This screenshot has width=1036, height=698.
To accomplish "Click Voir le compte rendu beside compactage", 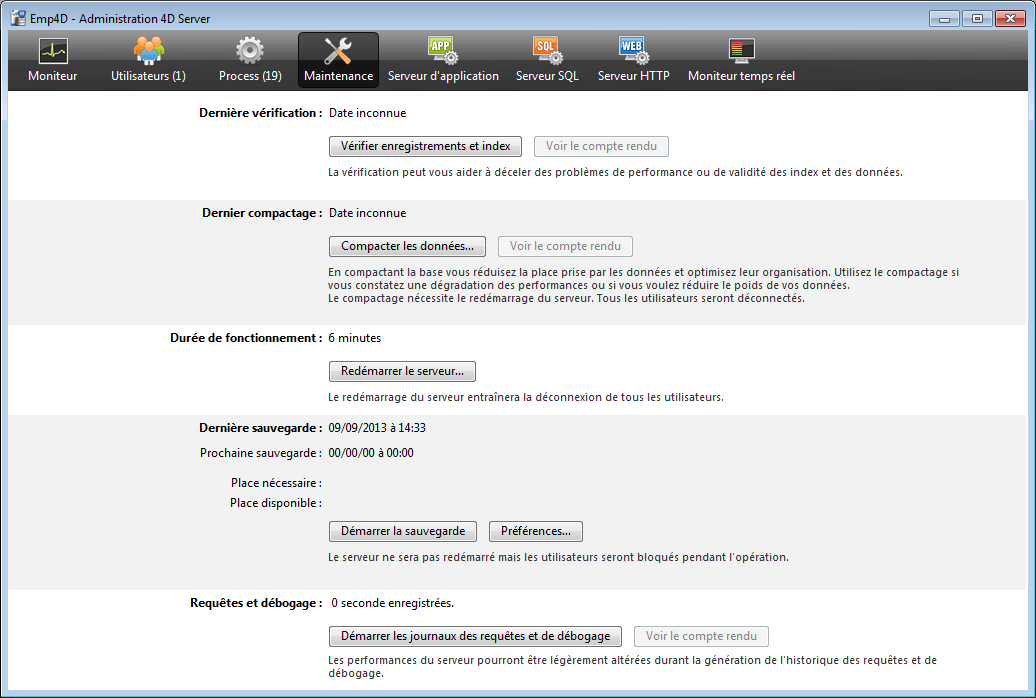I will [x=565, y=246].
